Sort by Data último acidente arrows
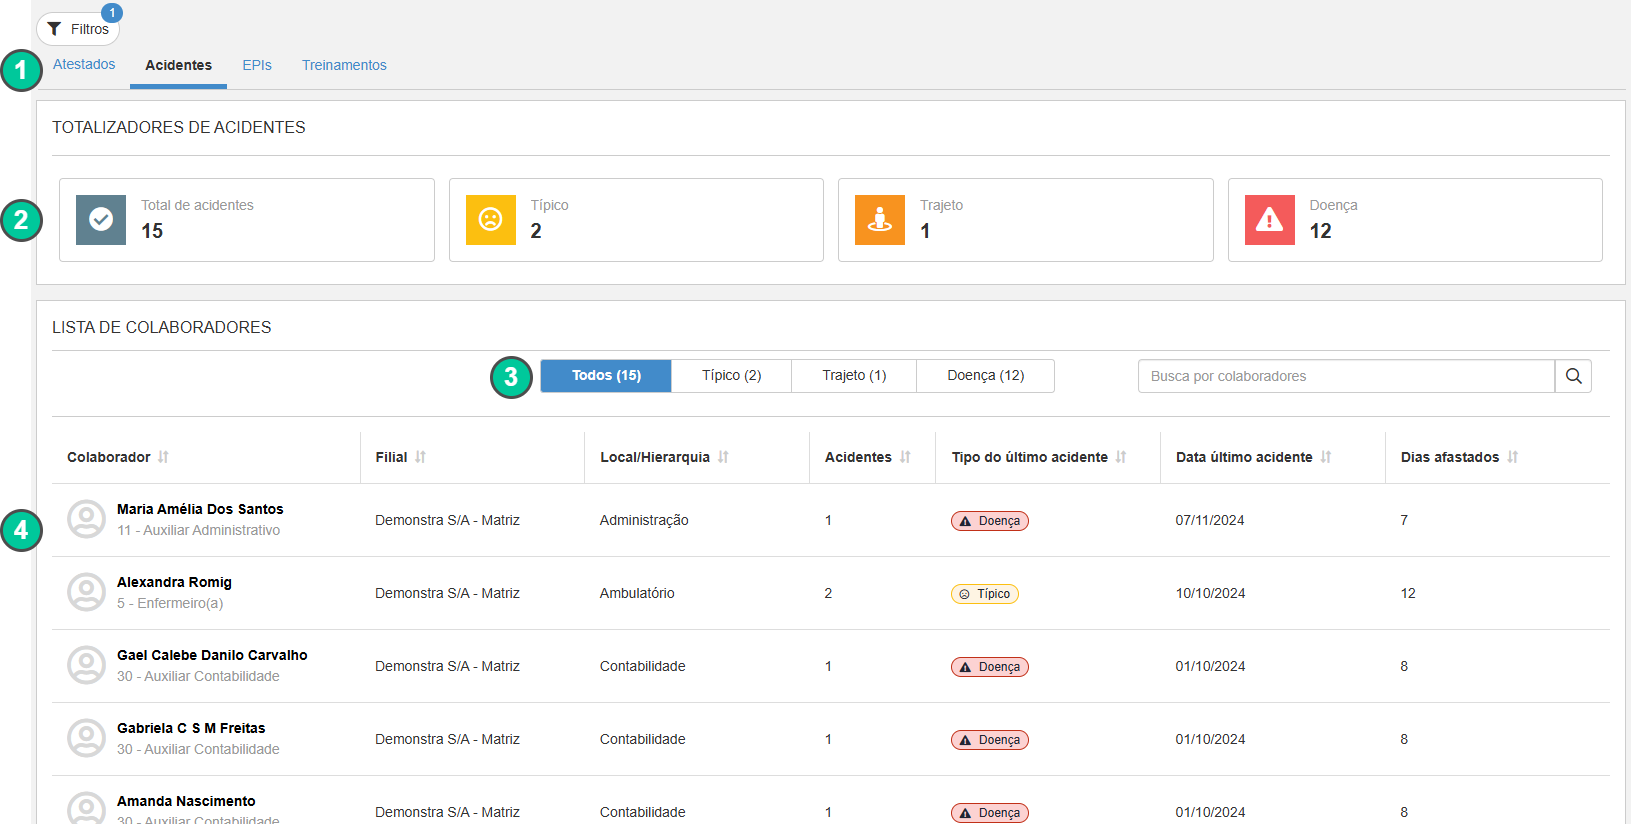 click(x=1326, y=457)
